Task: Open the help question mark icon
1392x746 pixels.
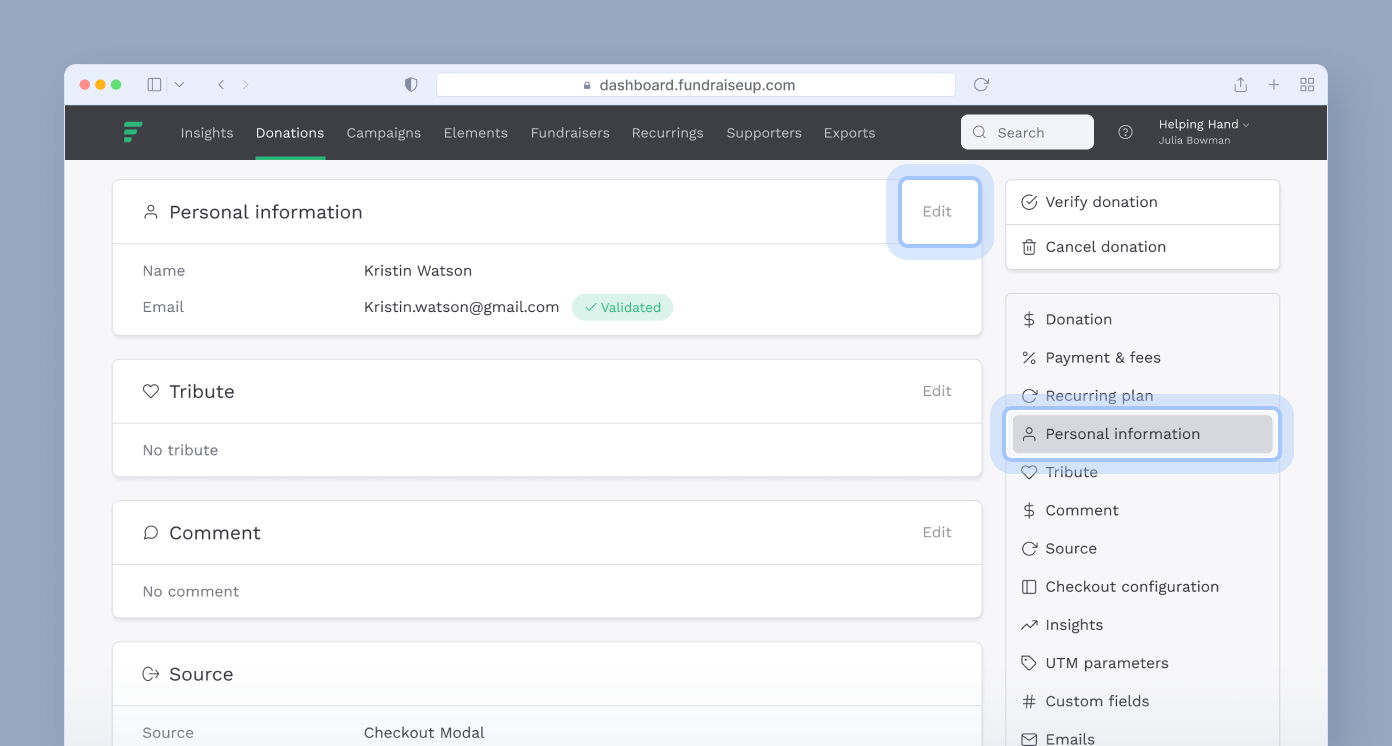Action: (x=1125, y=131)
